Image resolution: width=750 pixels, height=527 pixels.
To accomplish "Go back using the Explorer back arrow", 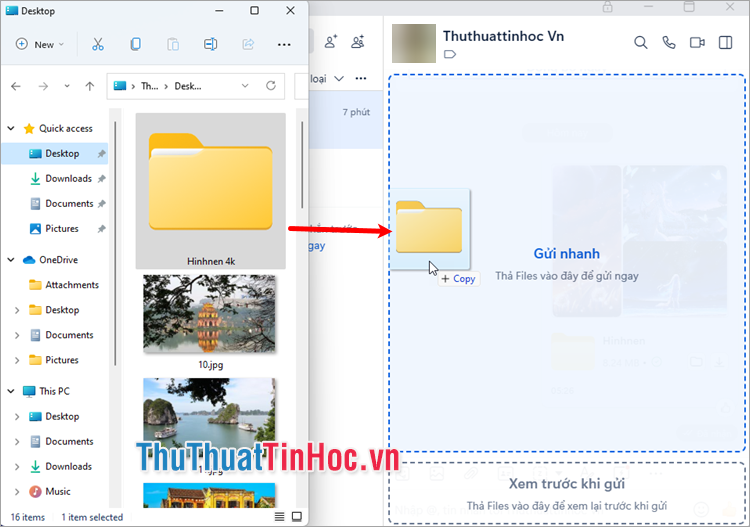I will tap(16, 86).
